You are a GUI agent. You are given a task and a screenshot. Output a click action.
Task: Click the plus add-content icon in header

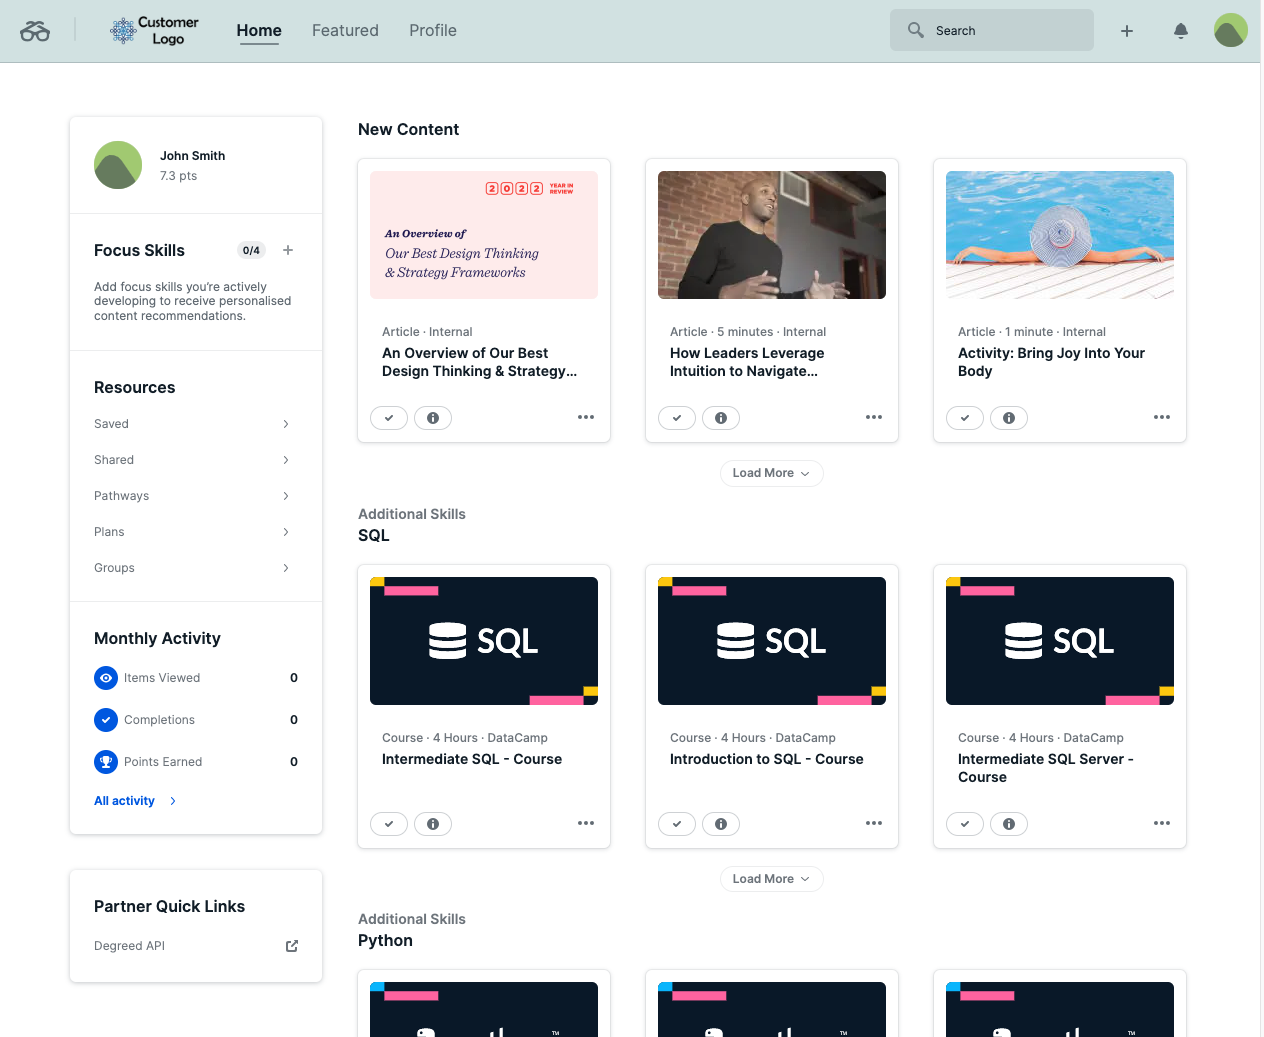(x=1127, y=31)
